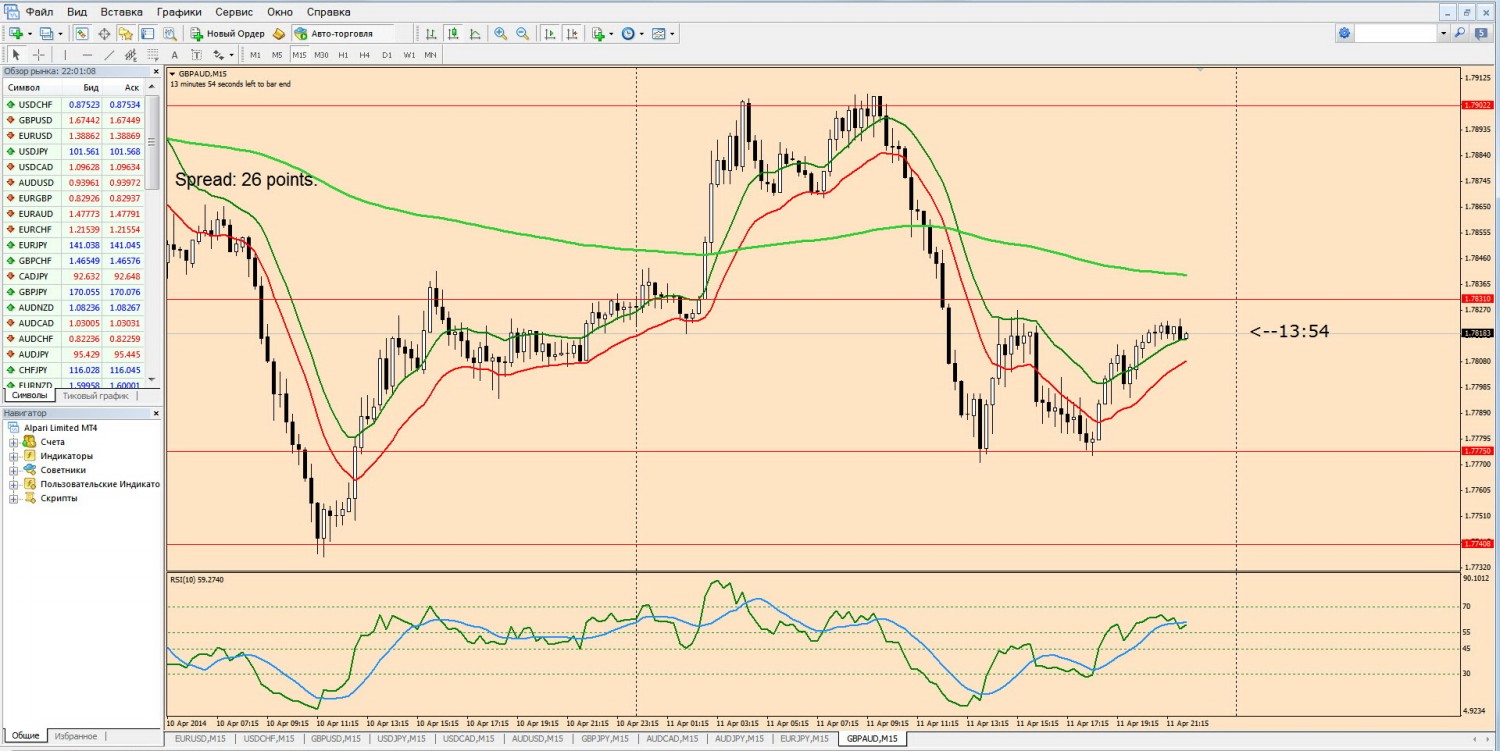Image resolution: width=1500 pixels, height=751 pixels.
Task: Select the trendline drawing tool
Action: pyautogui.click(x=109, y=55)
